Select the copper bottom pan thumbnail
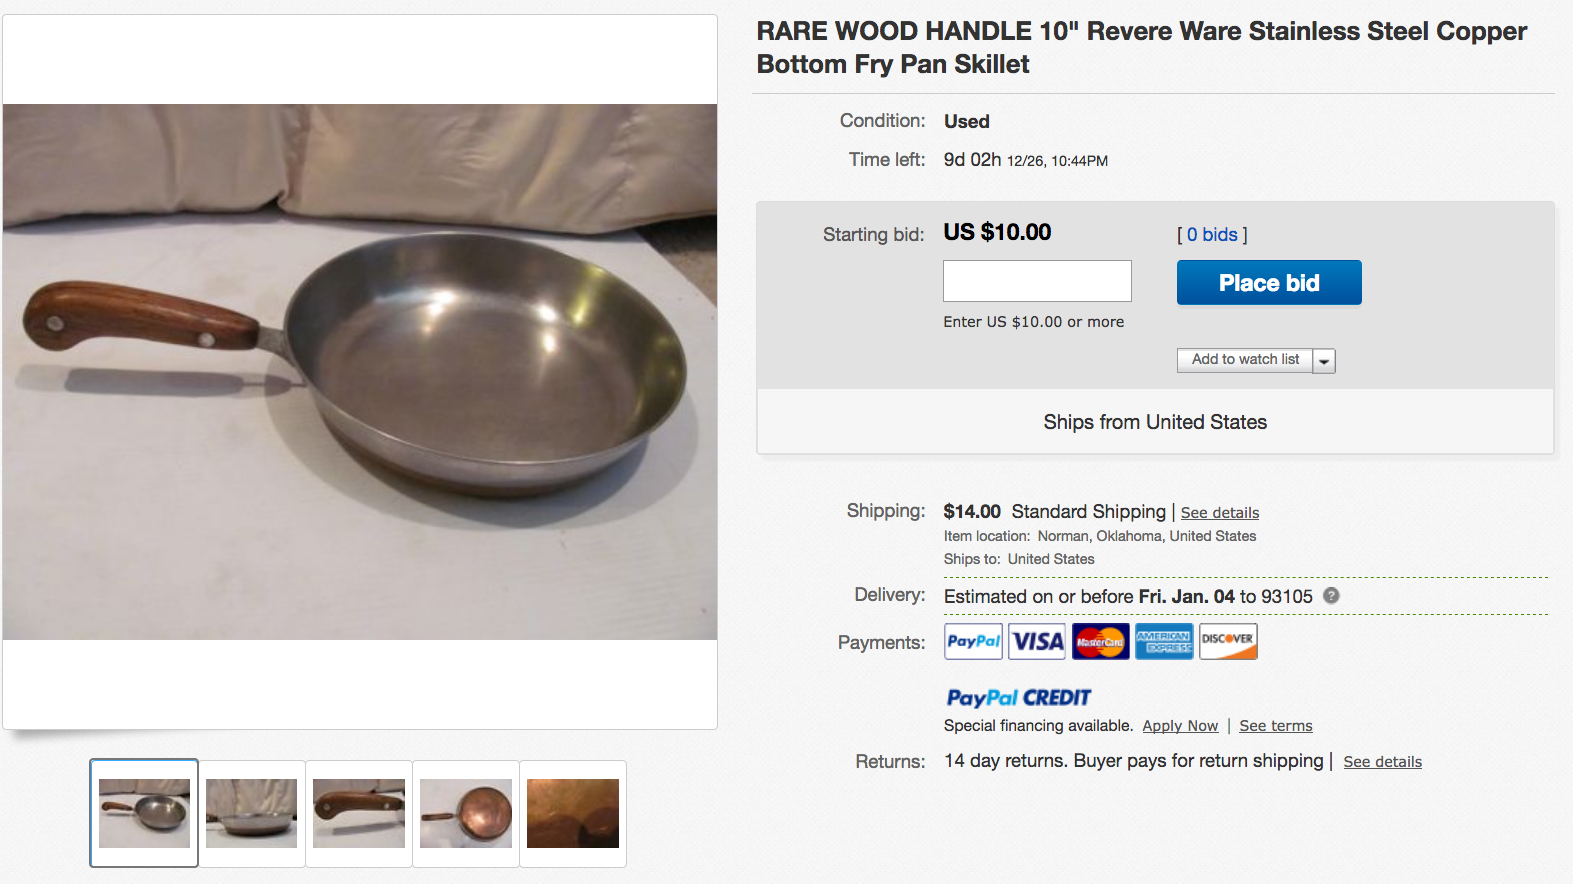 (x=465, y=813)
